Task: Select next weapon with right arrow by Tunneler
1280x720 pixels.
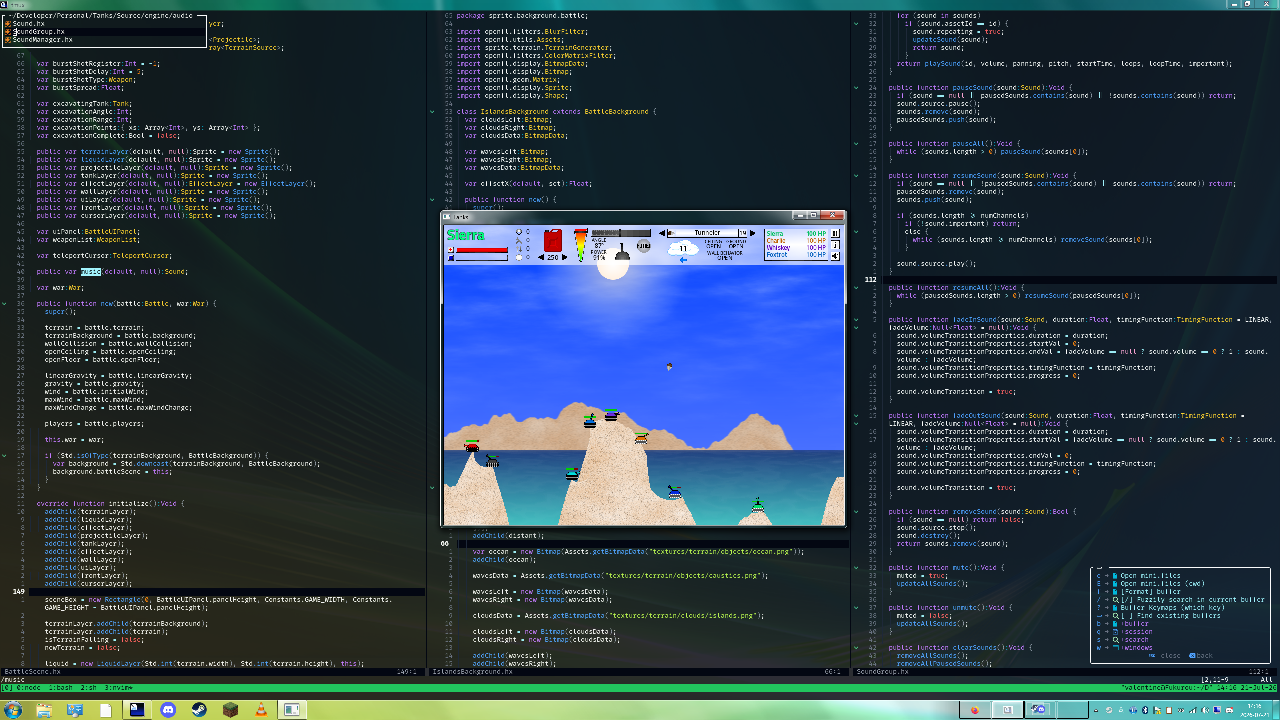Action: [x=752, y=233]
